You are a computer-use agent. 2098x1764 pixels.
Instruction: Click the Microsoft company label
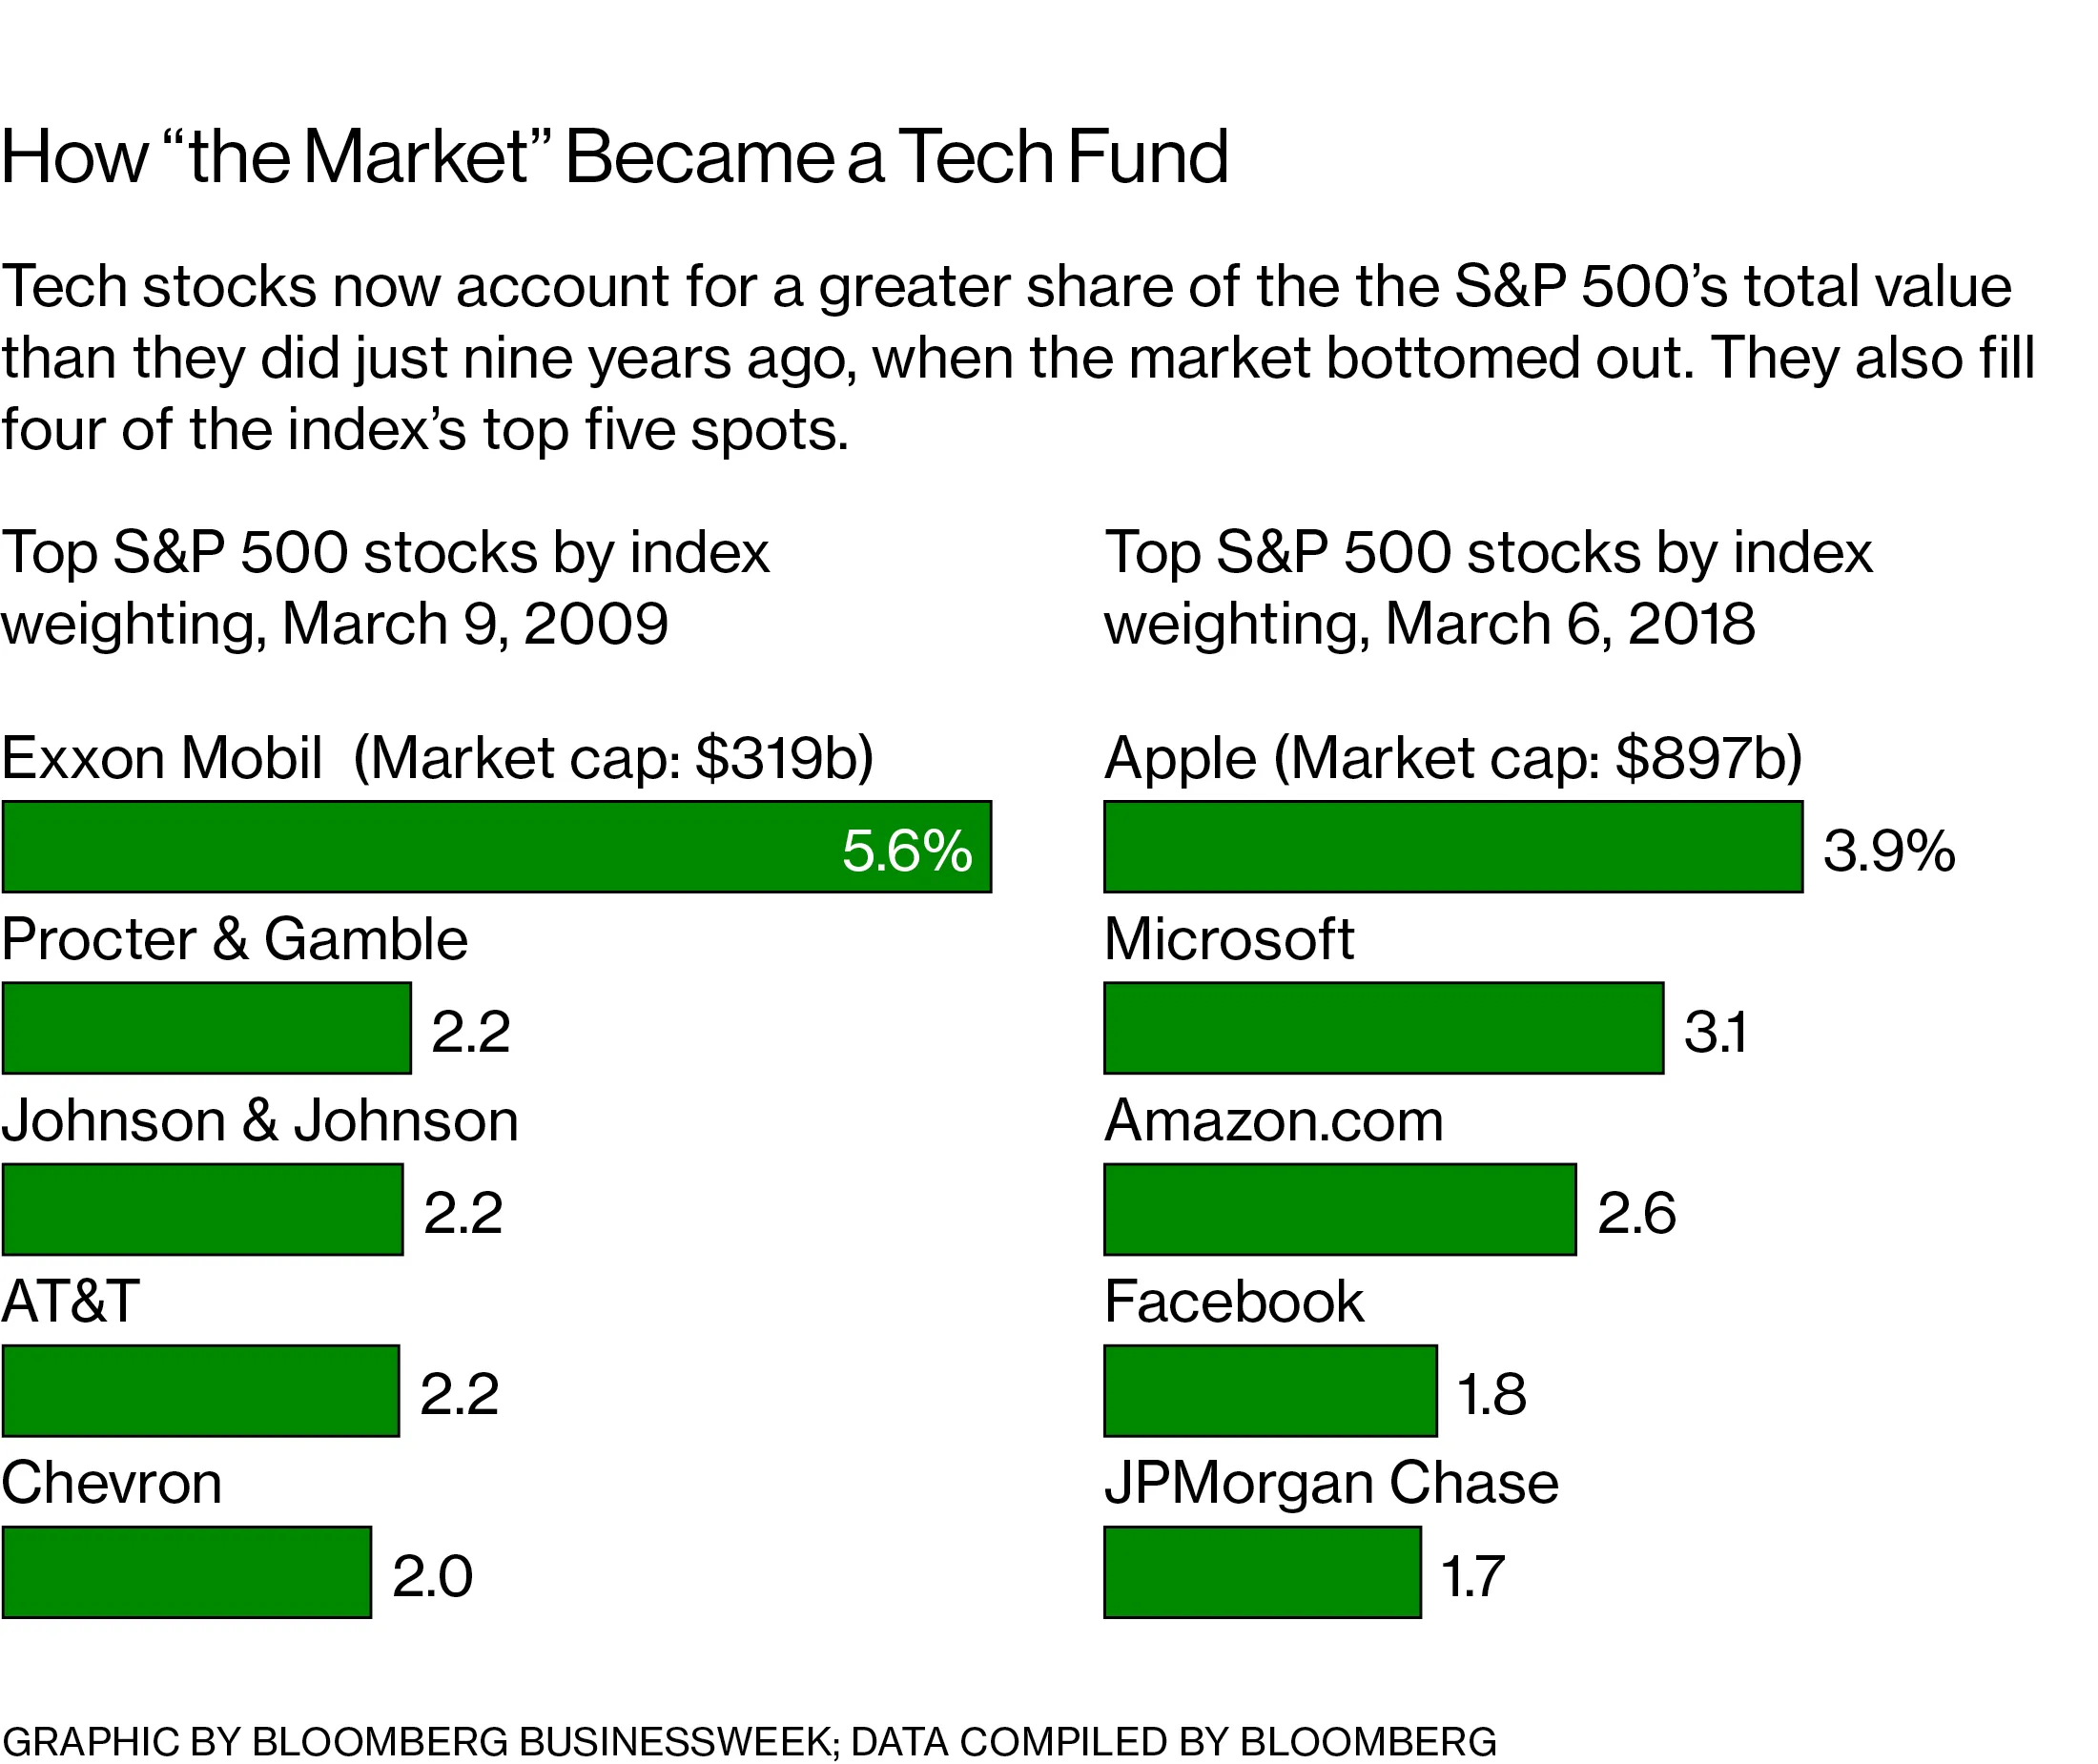click(x=1228, y=940)
